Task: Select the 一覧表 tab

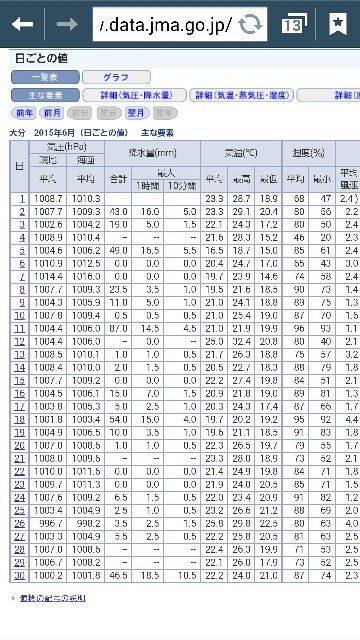Action: pyautogui.click(x=45, y=77)
